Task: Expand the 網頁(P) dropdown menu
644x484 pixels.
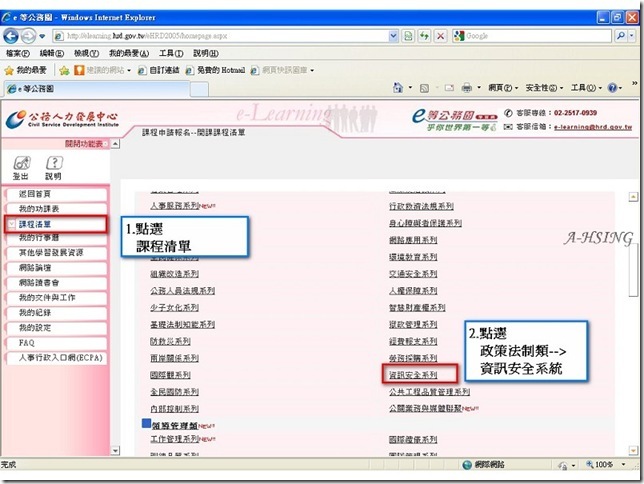Action: [x=503, y=88]
